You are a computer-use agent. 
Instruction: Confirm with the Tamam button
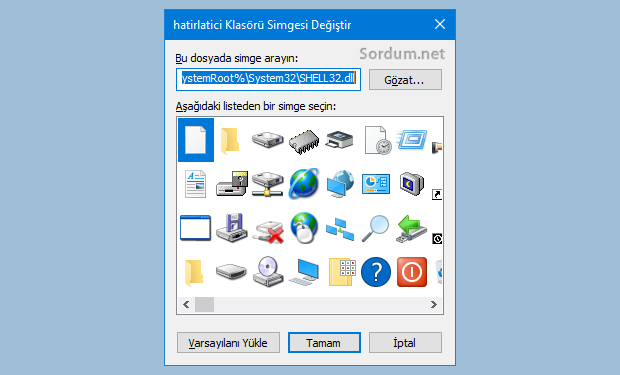click(x=324, y=343)
